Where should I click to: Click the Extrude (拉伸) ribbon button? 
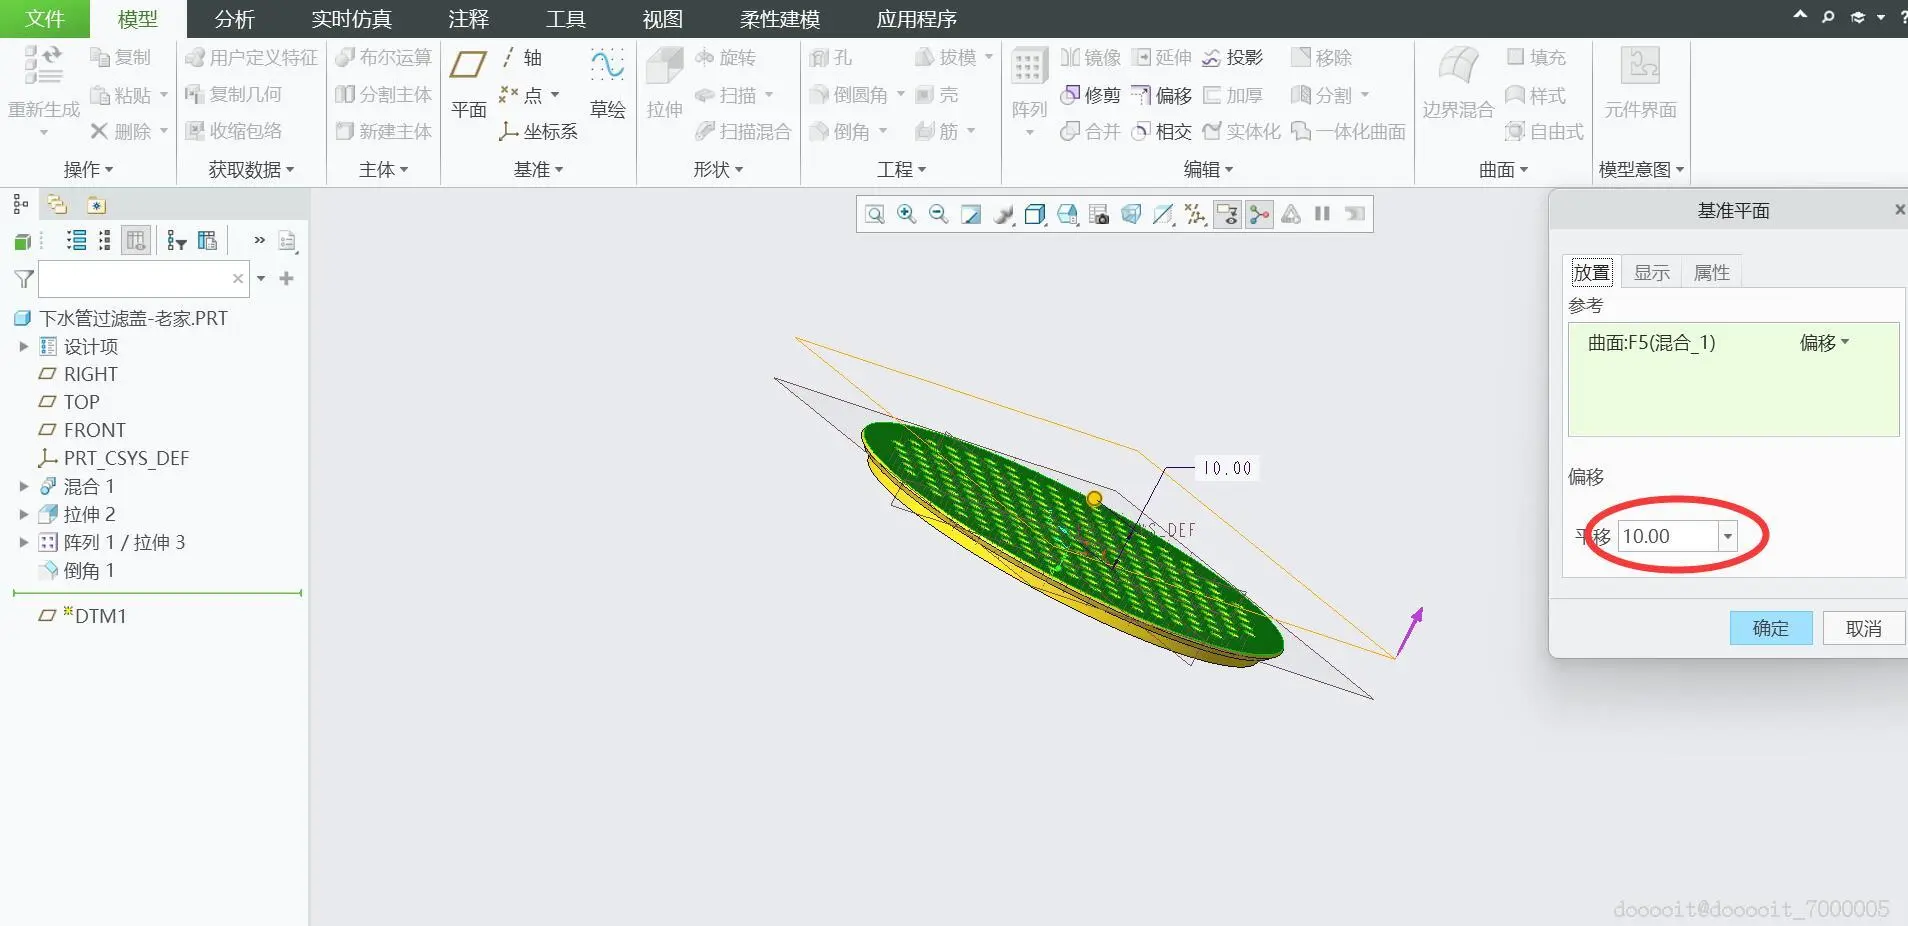664,84
